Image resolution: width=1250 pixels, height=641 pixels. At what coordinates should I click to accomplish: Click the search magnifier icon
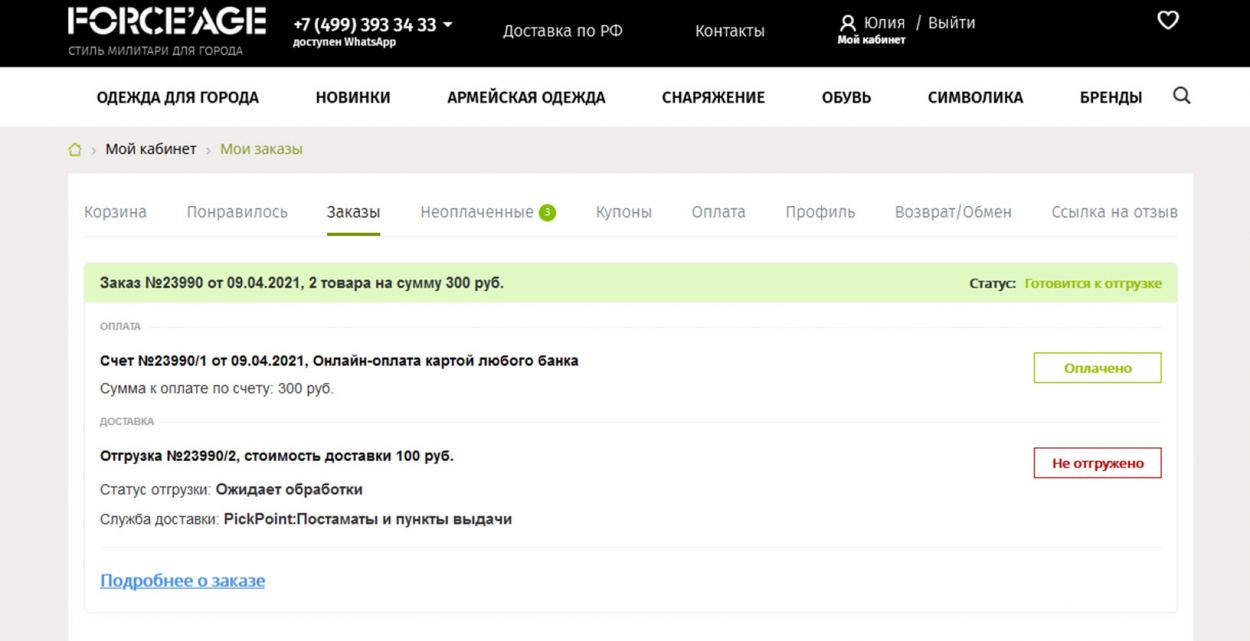pyautogui.click(x=1181, y=96)
